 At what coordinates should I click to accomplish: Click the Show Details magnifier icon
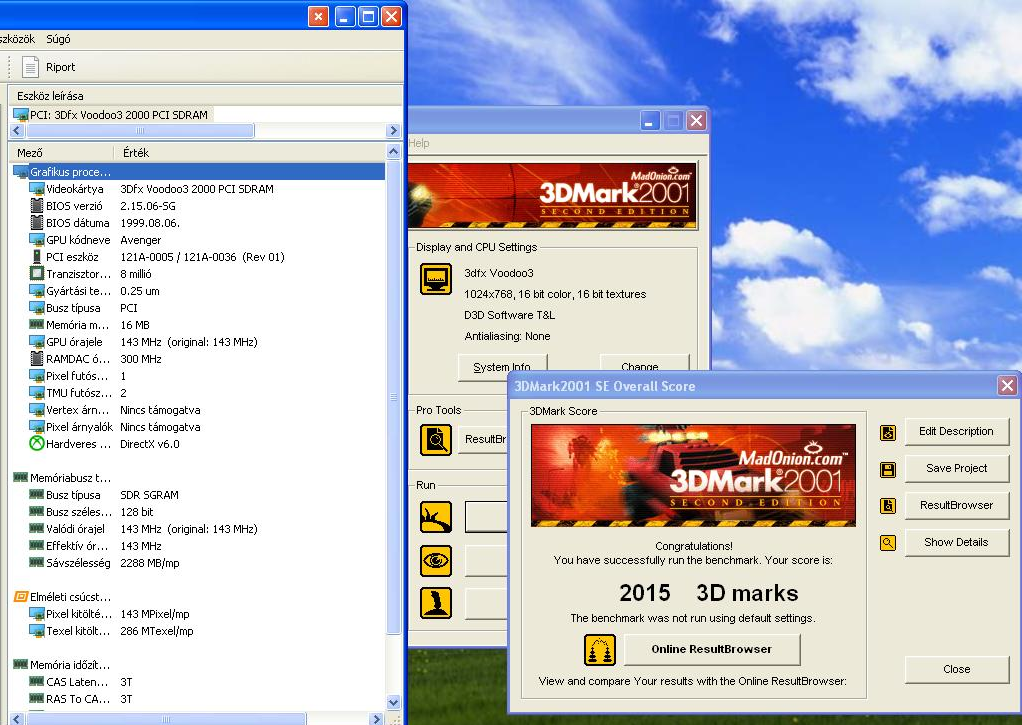888,542
